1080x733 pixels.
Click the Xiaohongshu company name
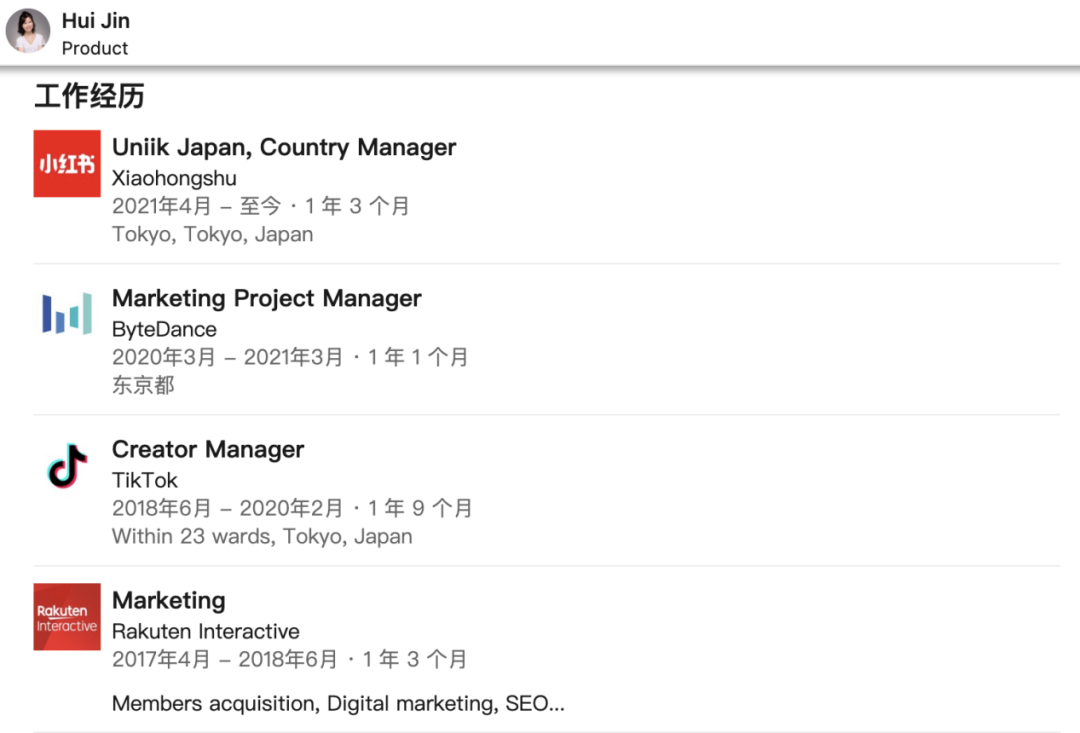pos(174,178)
